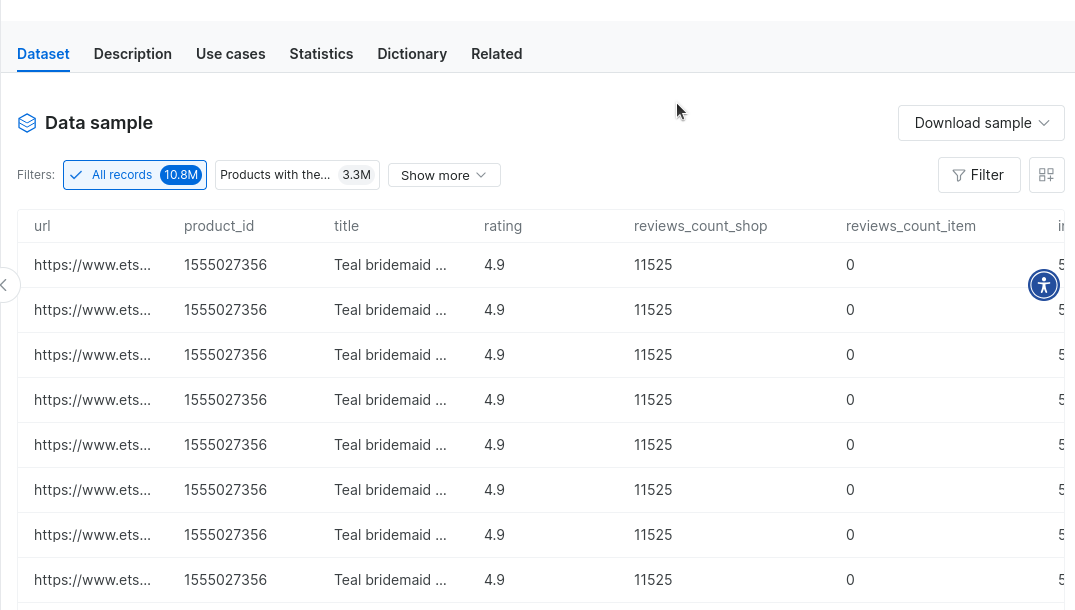Viewport: 1075px width, 610px height.
Task: Open the Show more filters dropdown
Action: 443,175
